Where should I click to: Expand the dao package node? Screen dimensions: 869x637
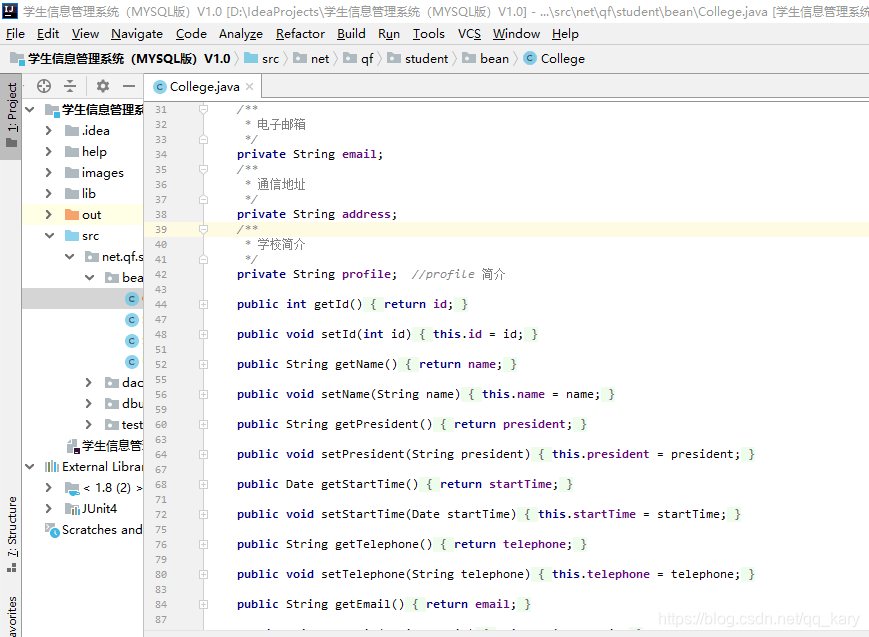tap(89, 383)
